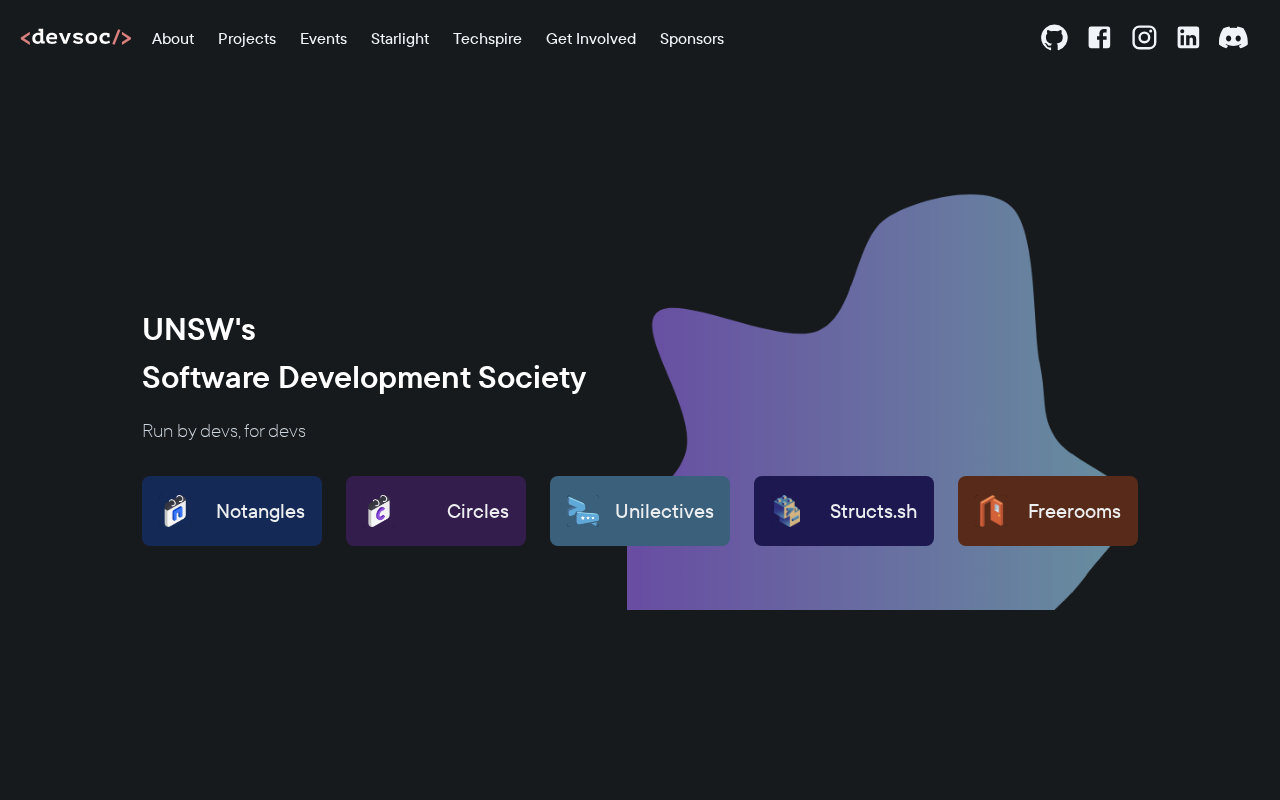Open the Instagram social icon
The height and width of the screenshot is (800, 1280).
[x=1144, y=38]
